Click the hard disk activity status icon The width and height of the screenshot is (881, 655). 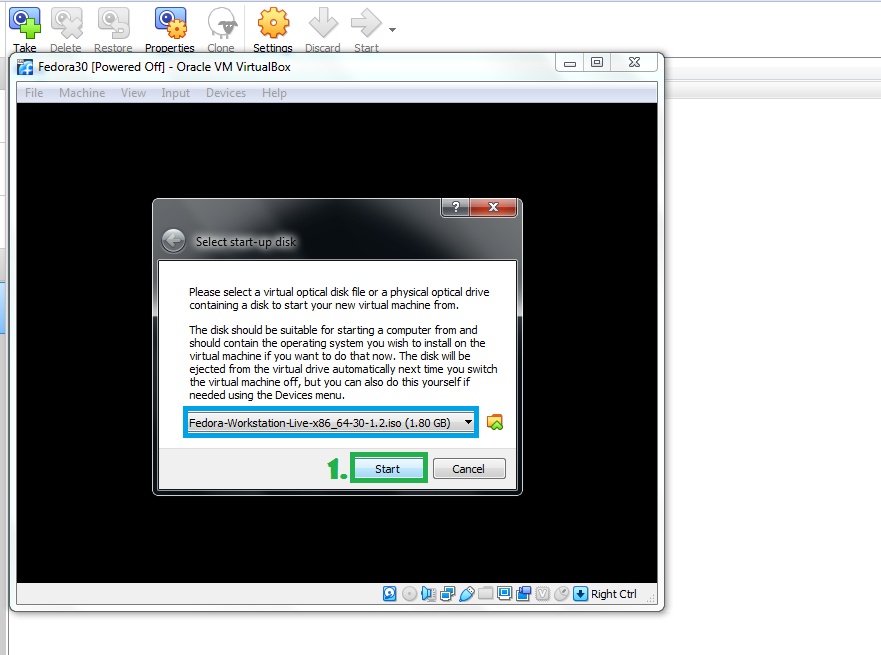point(389,594)
